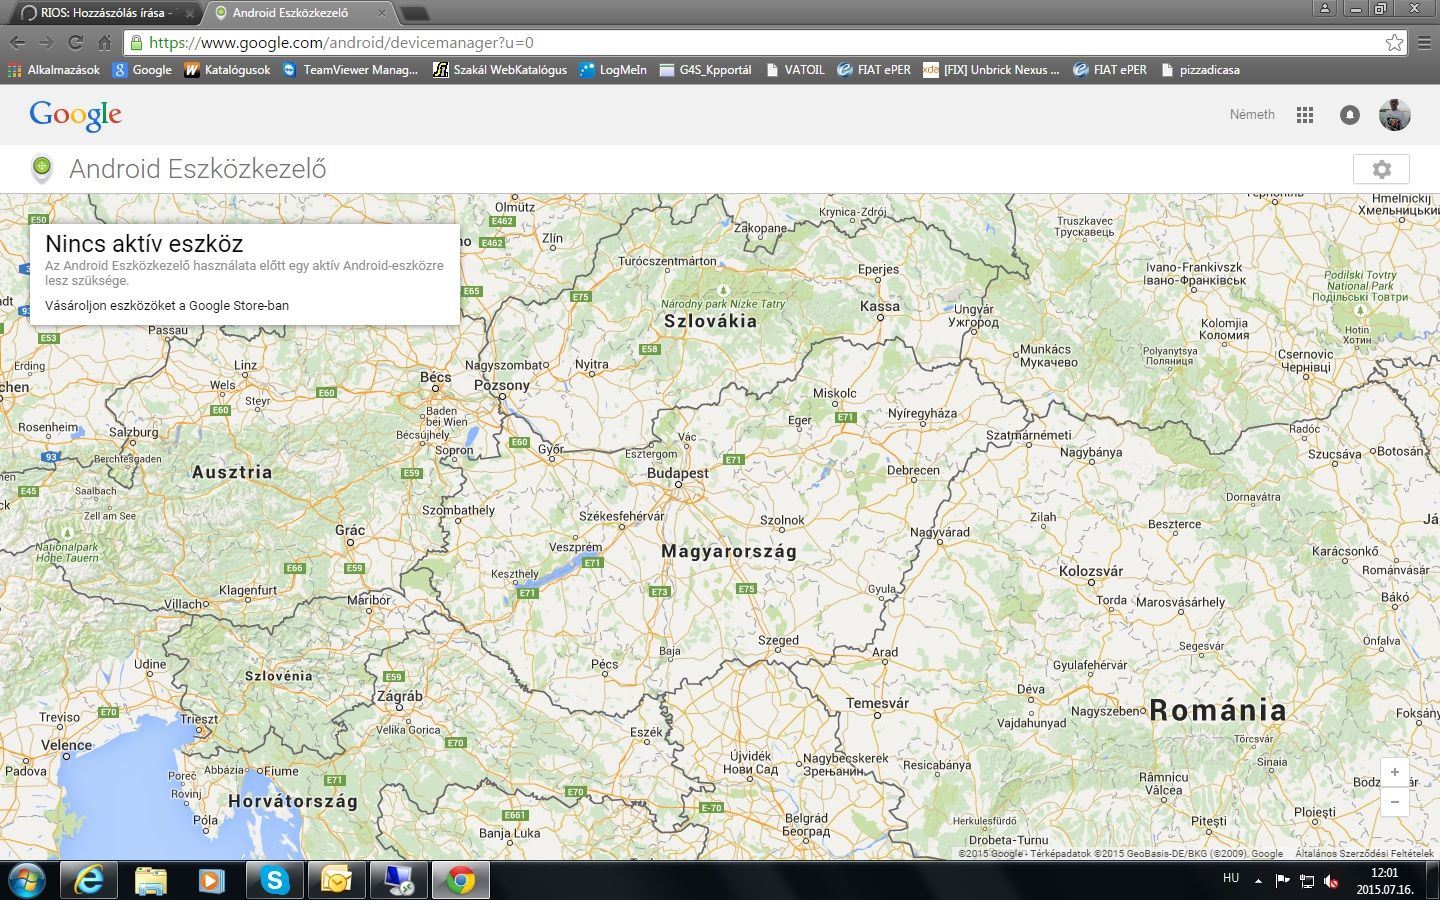Open the volume tray icon

click(1331, 881)
